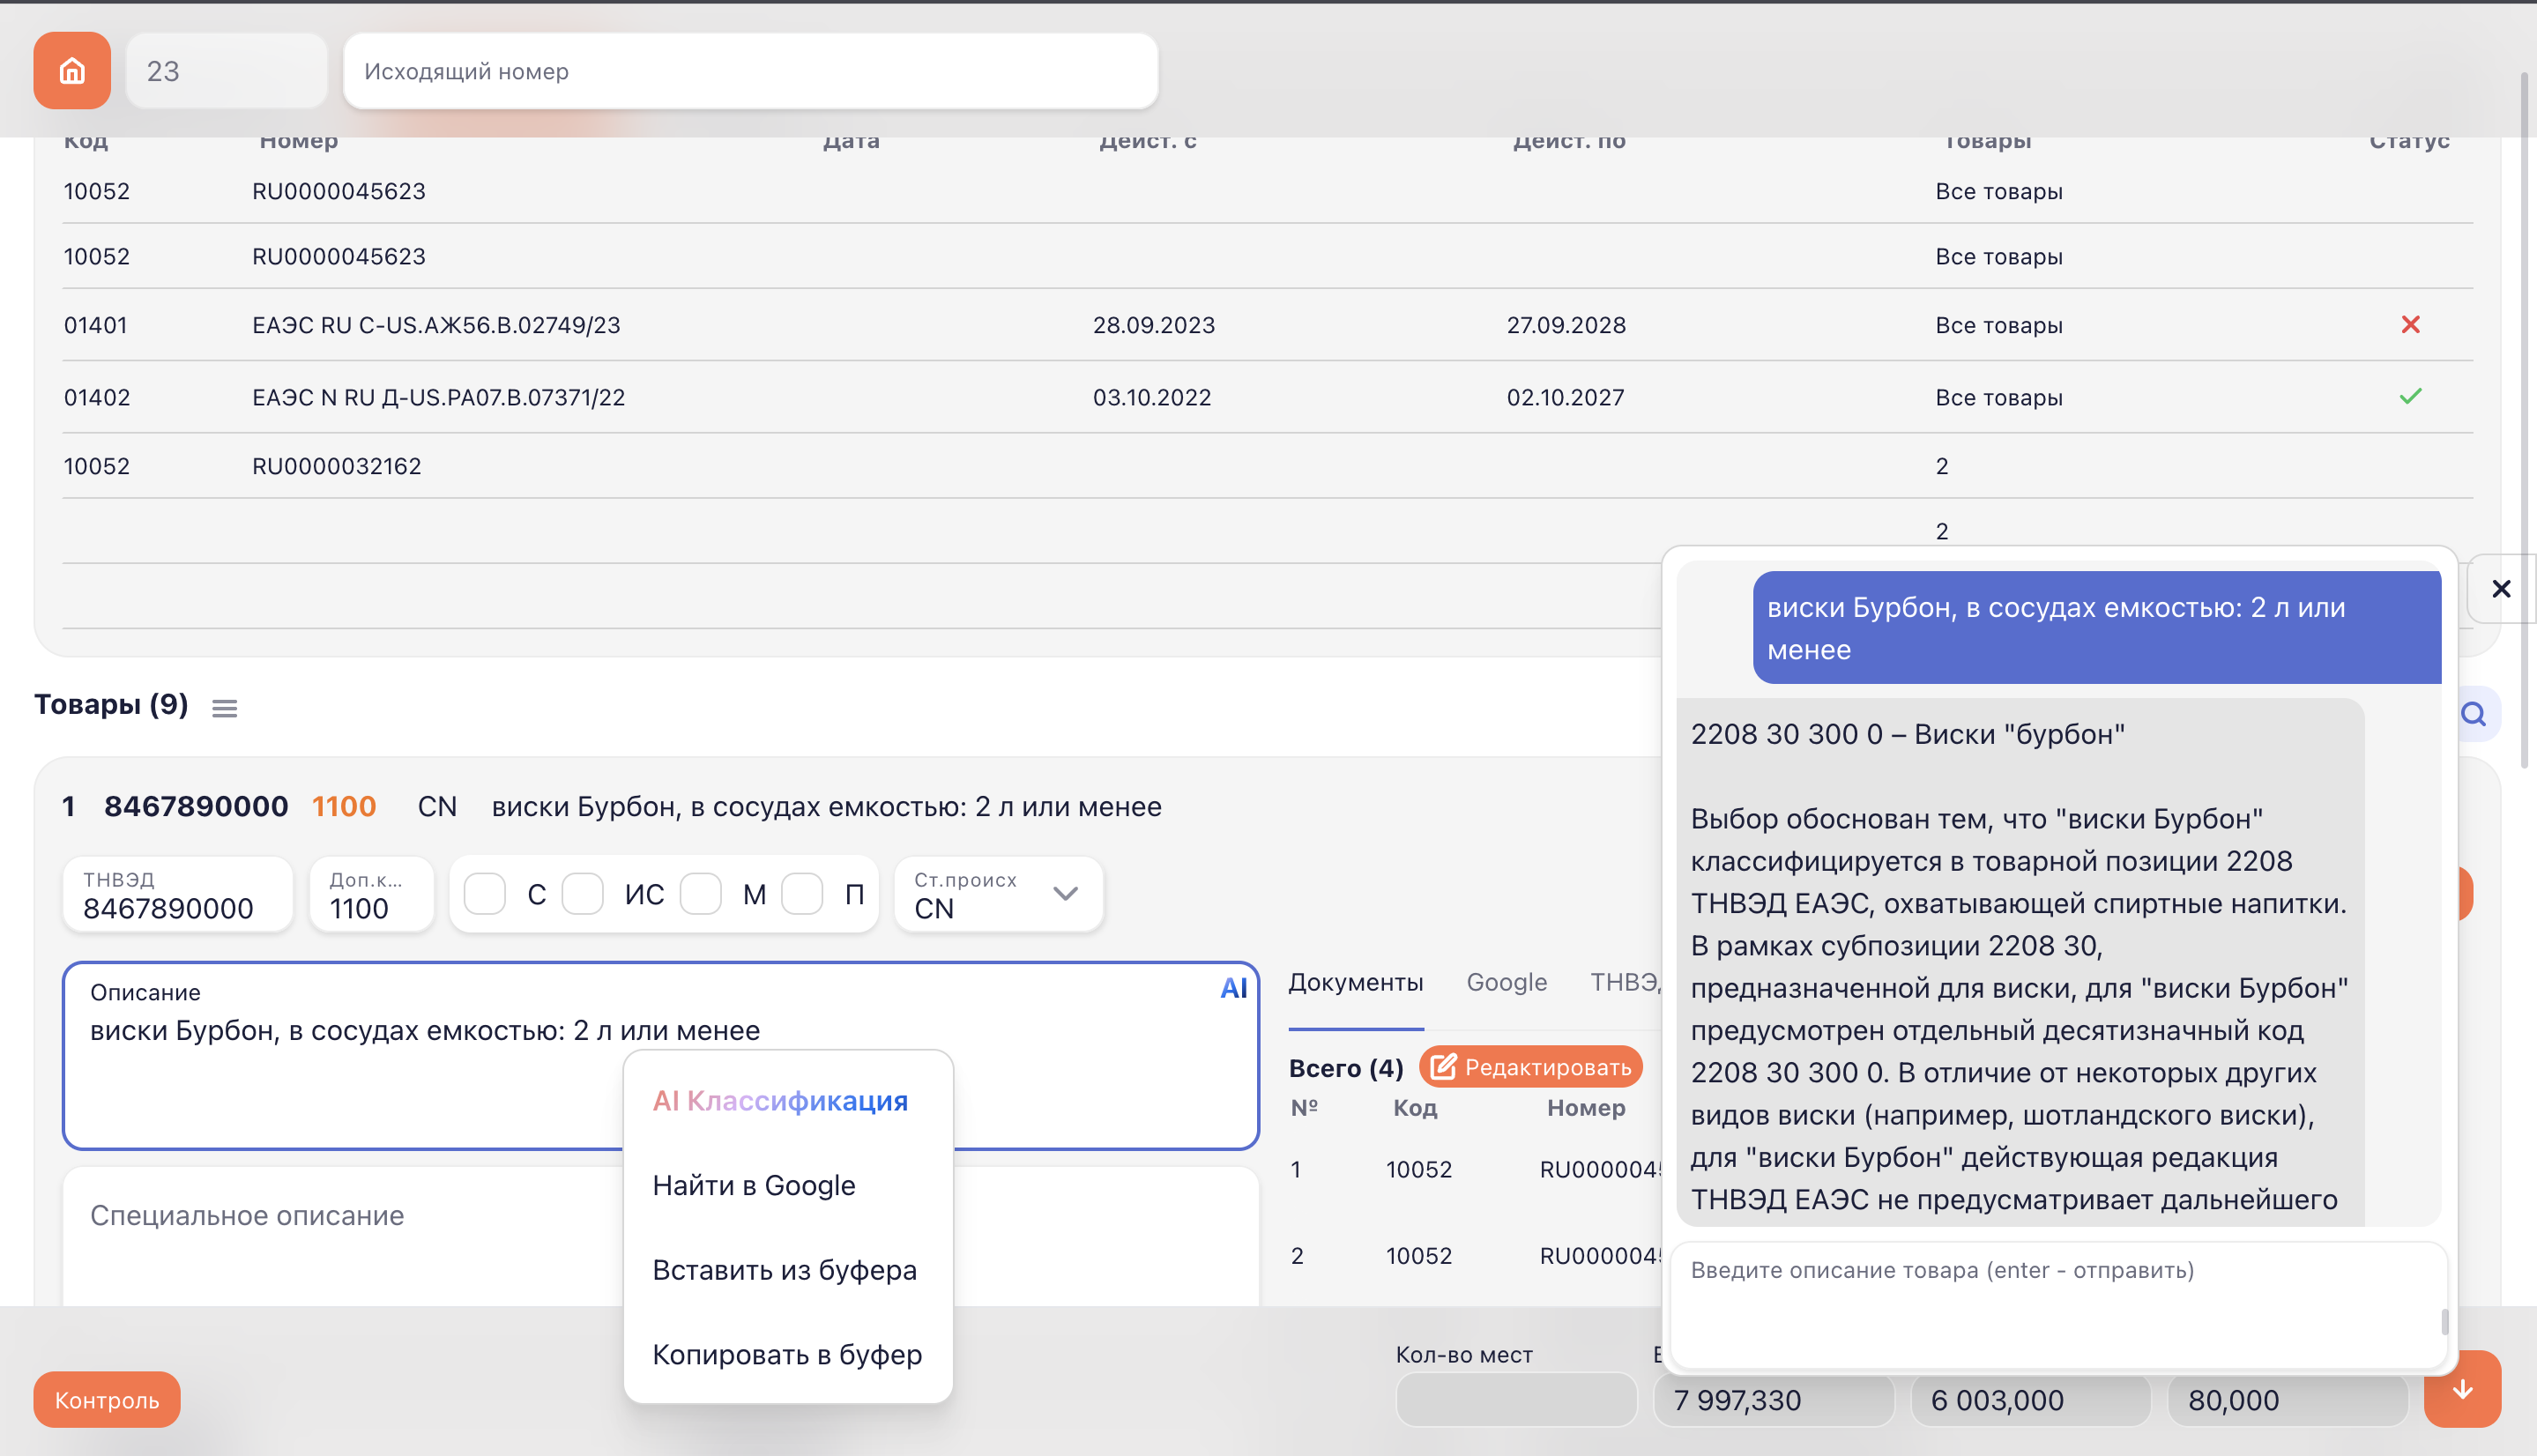Check the М checkbox
This screenshot has height=1456, width=2537.
[700, 893]
